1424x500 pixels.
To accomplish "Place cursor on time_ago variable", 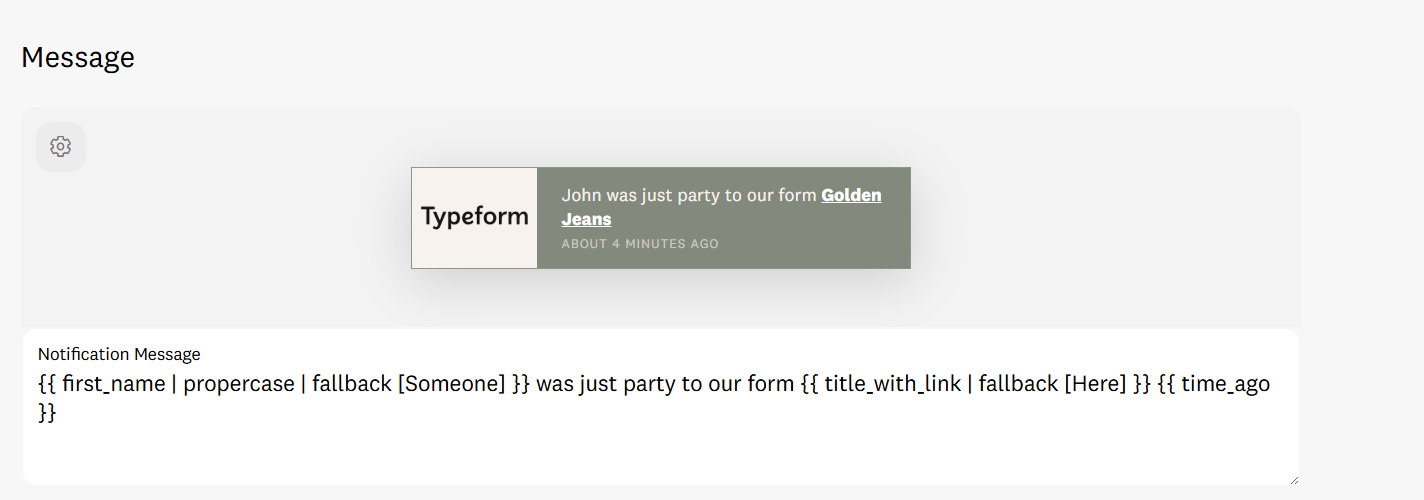I will click(x=1226, y=384).
